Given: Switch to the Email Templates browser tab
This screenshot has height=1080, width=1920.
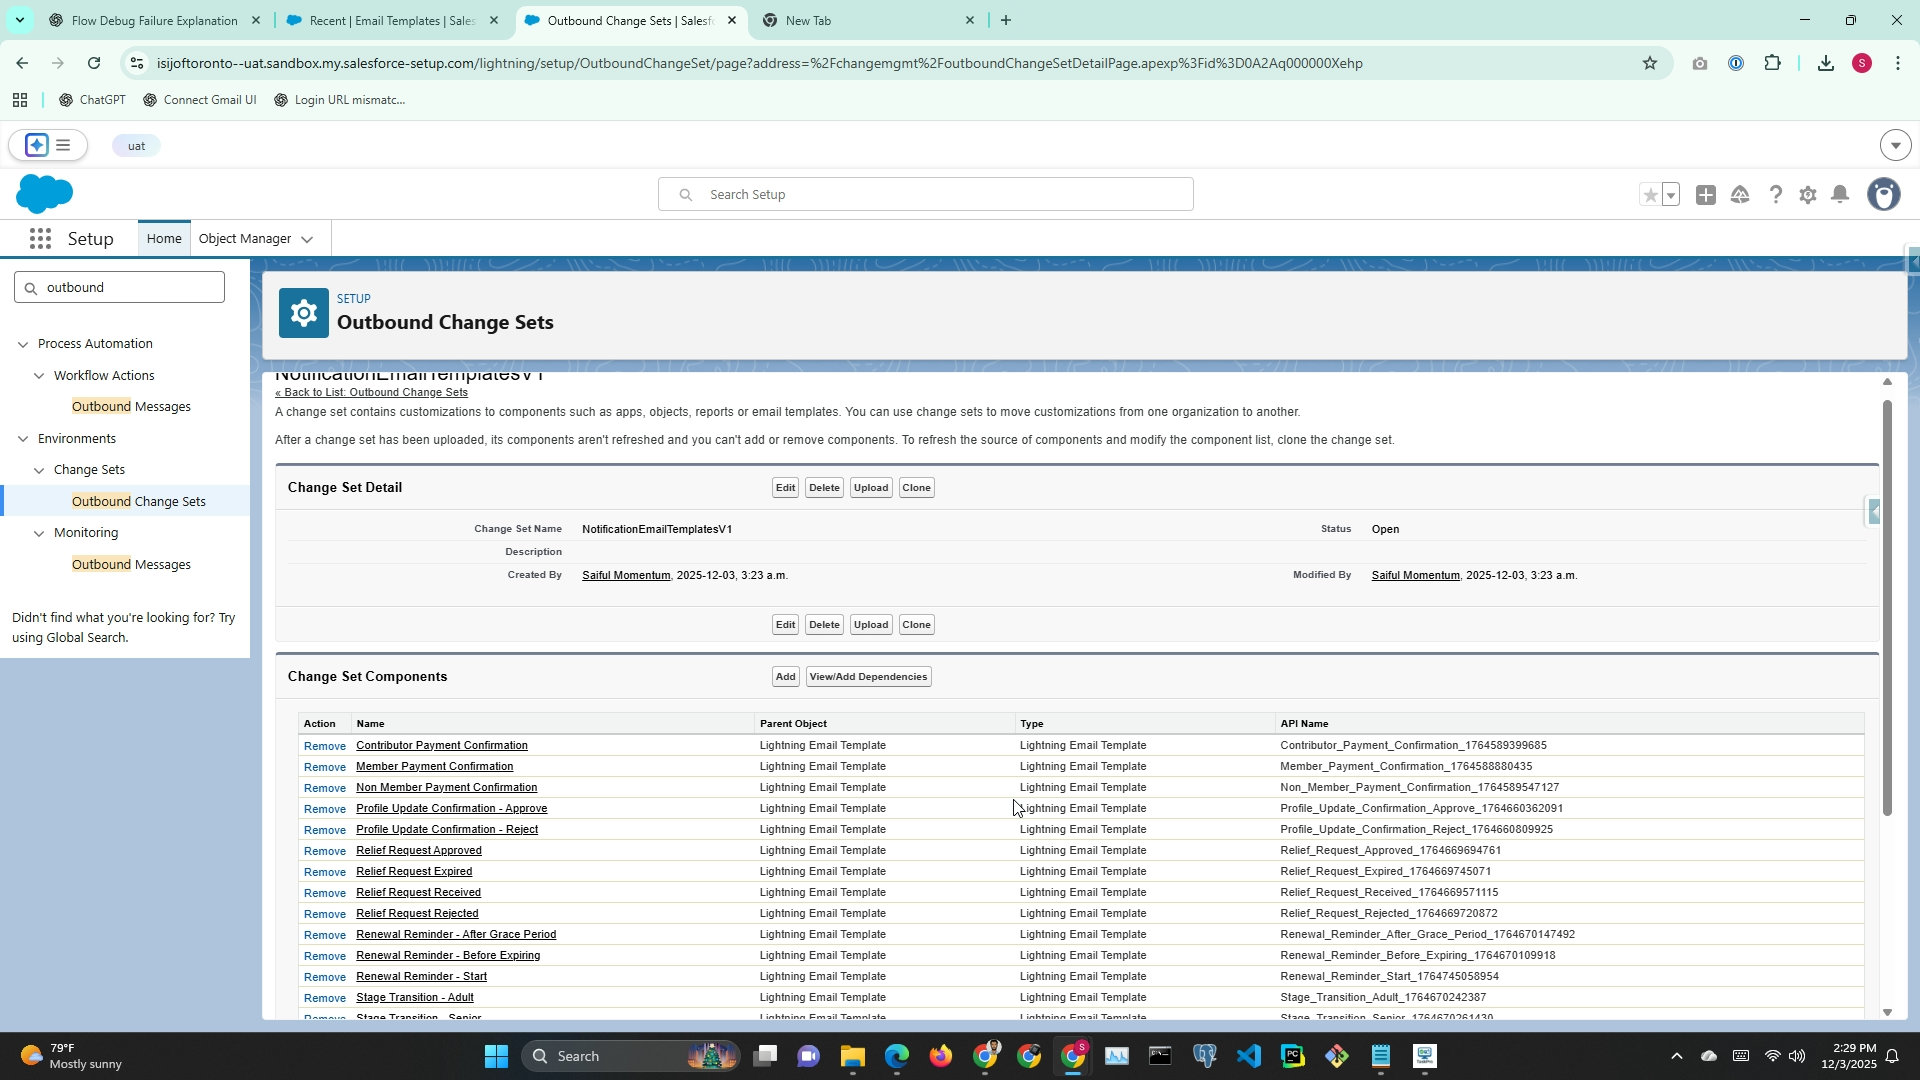Looking at the screenshot, I should 391,20.
